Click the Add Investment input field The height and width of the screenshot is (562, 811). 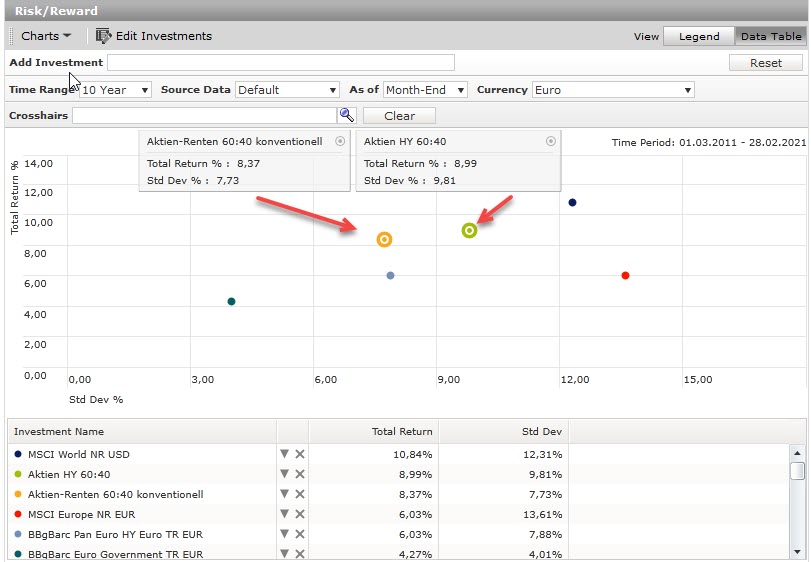tap(281, 63)
